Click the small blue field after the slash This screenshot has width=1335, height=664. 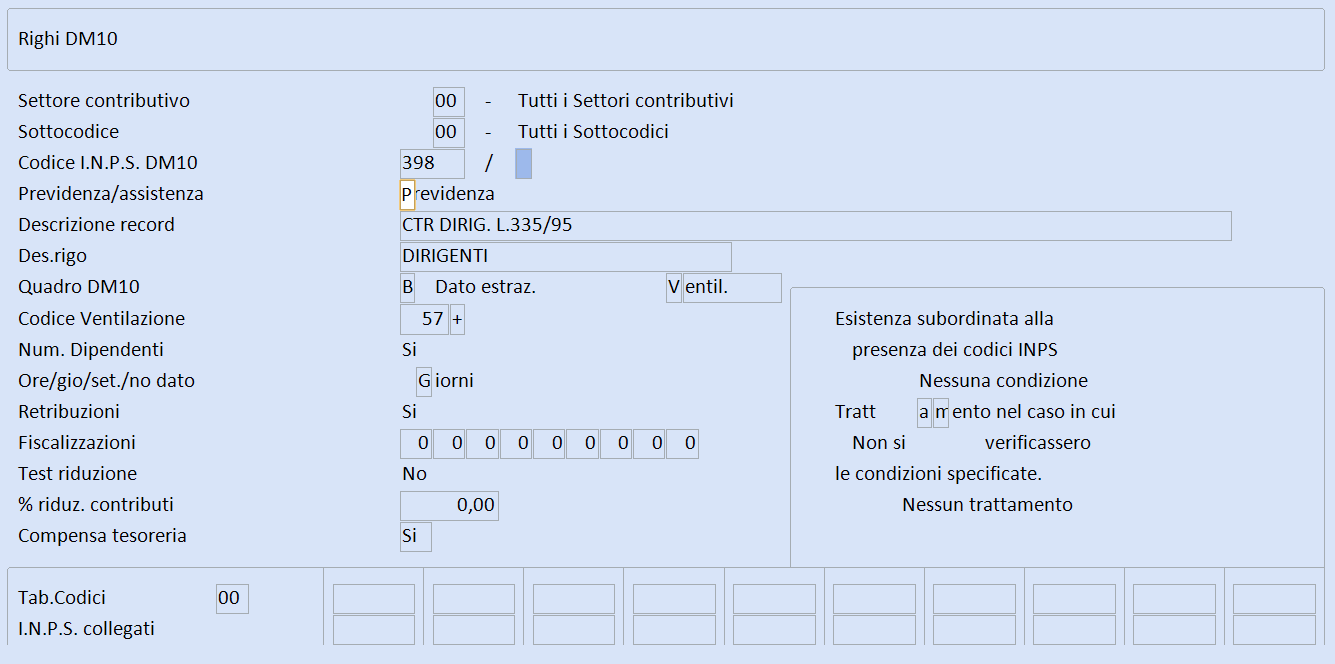point(523,163)
